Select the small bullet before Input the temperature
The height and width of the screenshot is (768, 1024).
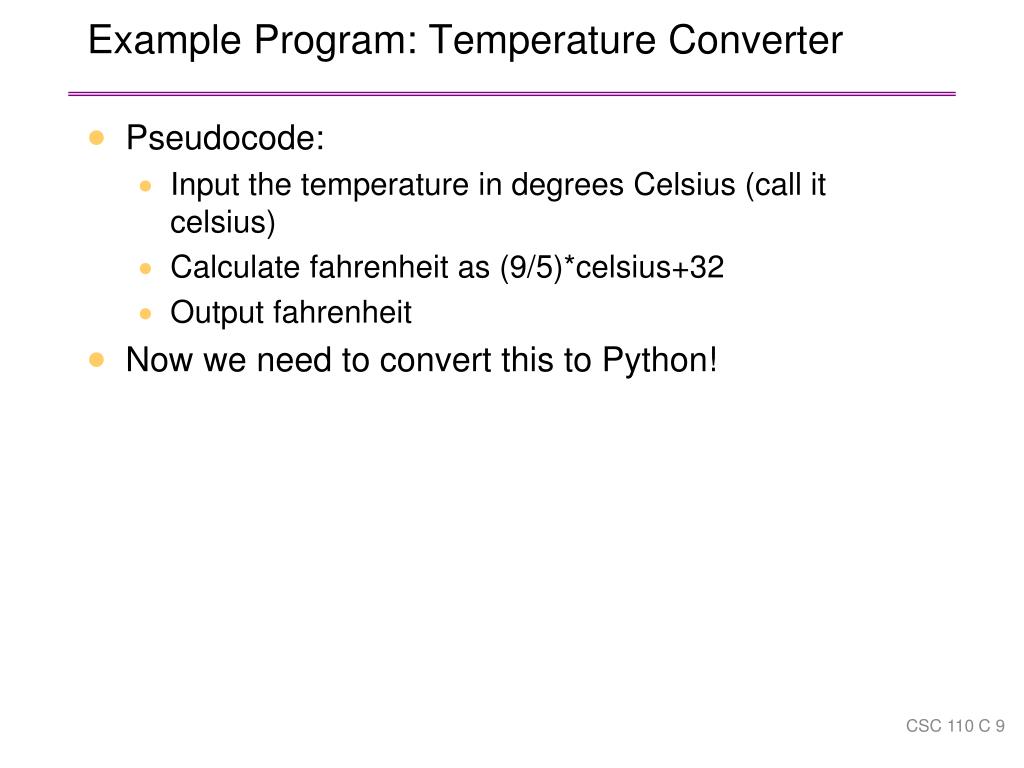(x=146, y=186)
